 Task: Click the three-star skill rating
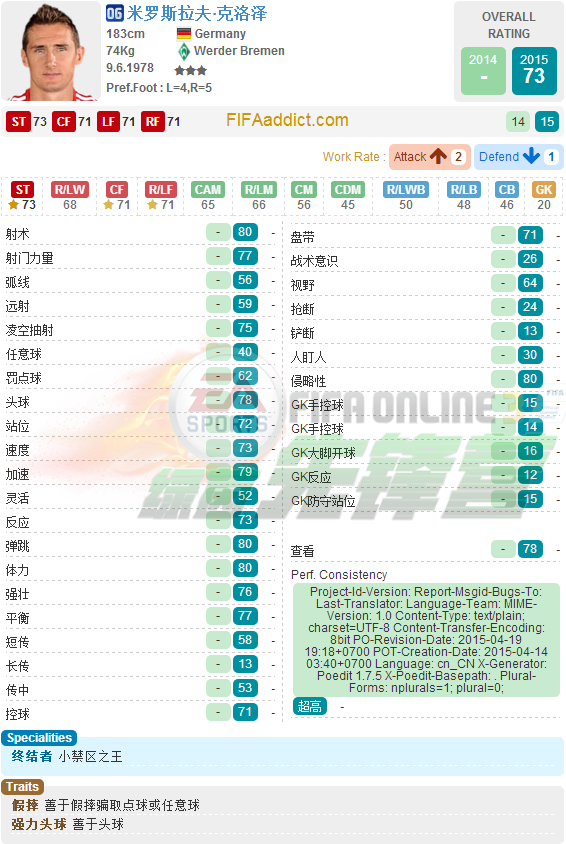point(190,70)
